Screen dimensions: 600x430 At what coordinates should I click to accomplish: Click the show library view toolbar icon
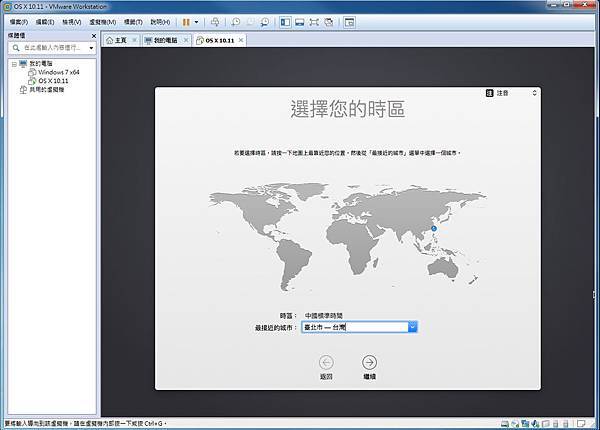285,21
